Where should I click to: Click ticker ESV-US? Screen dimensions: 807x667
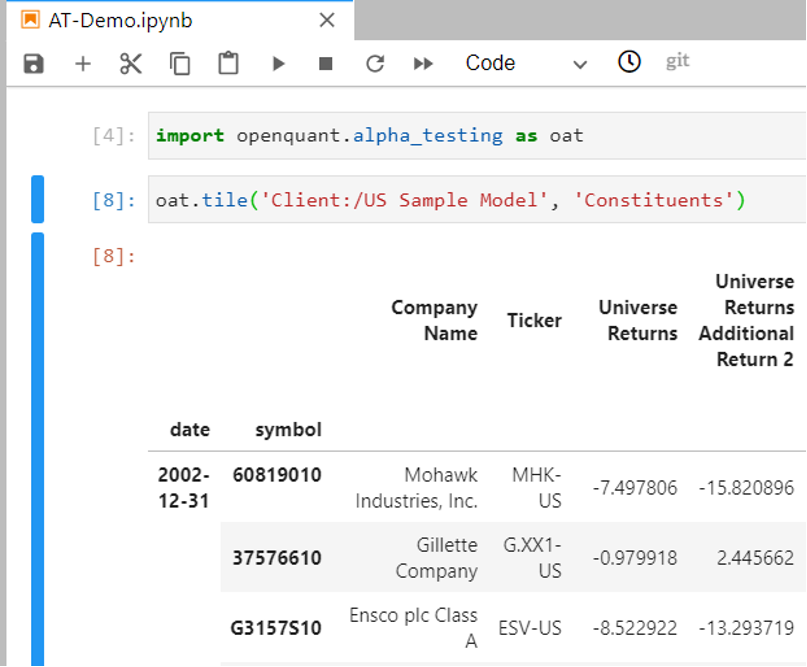[530, 628]
